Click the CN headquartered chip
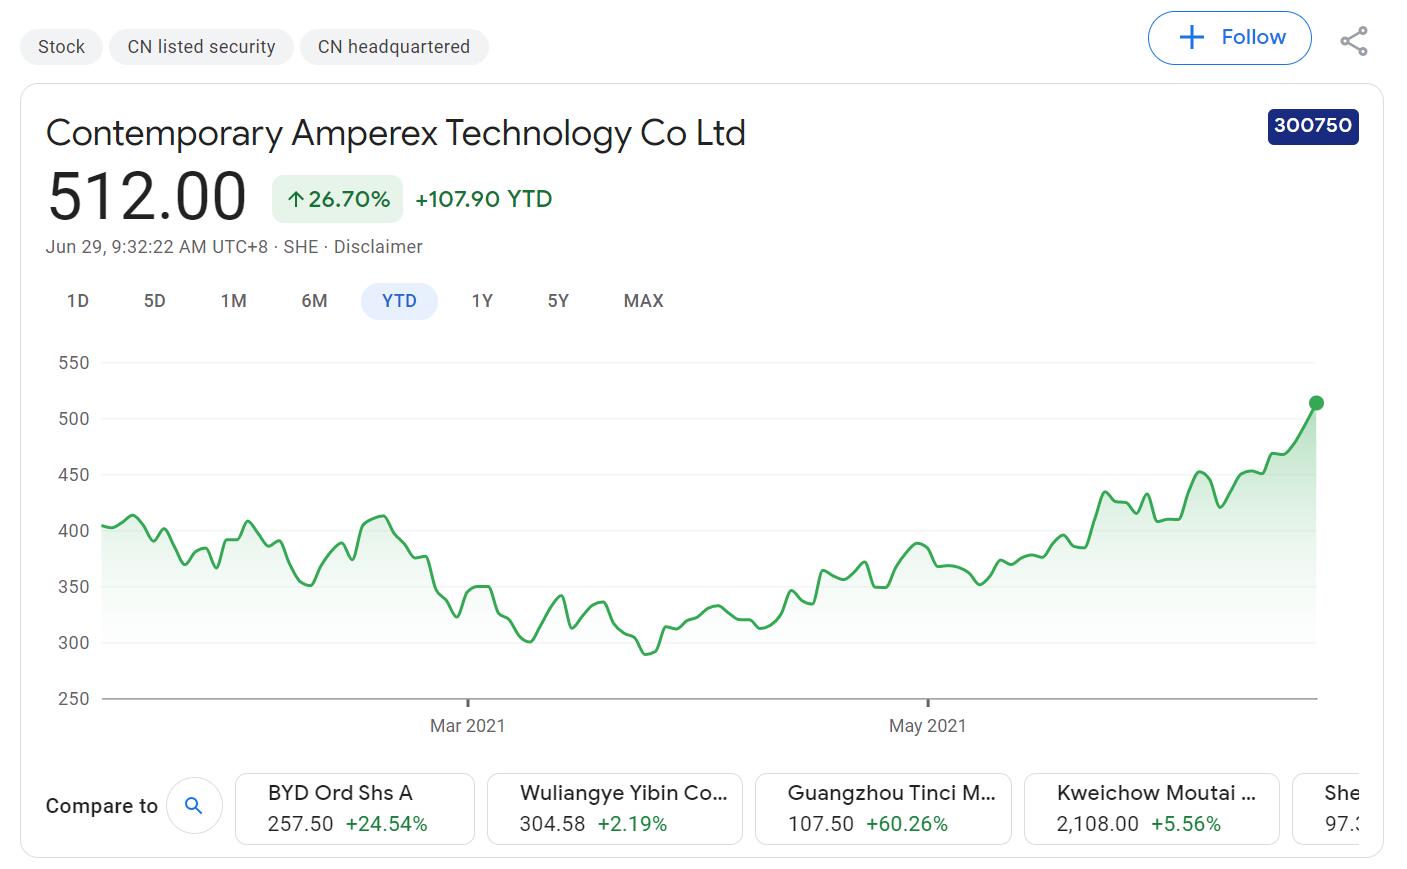Image resolution: width=1407 pixels, height=869 pixels. 394,47
